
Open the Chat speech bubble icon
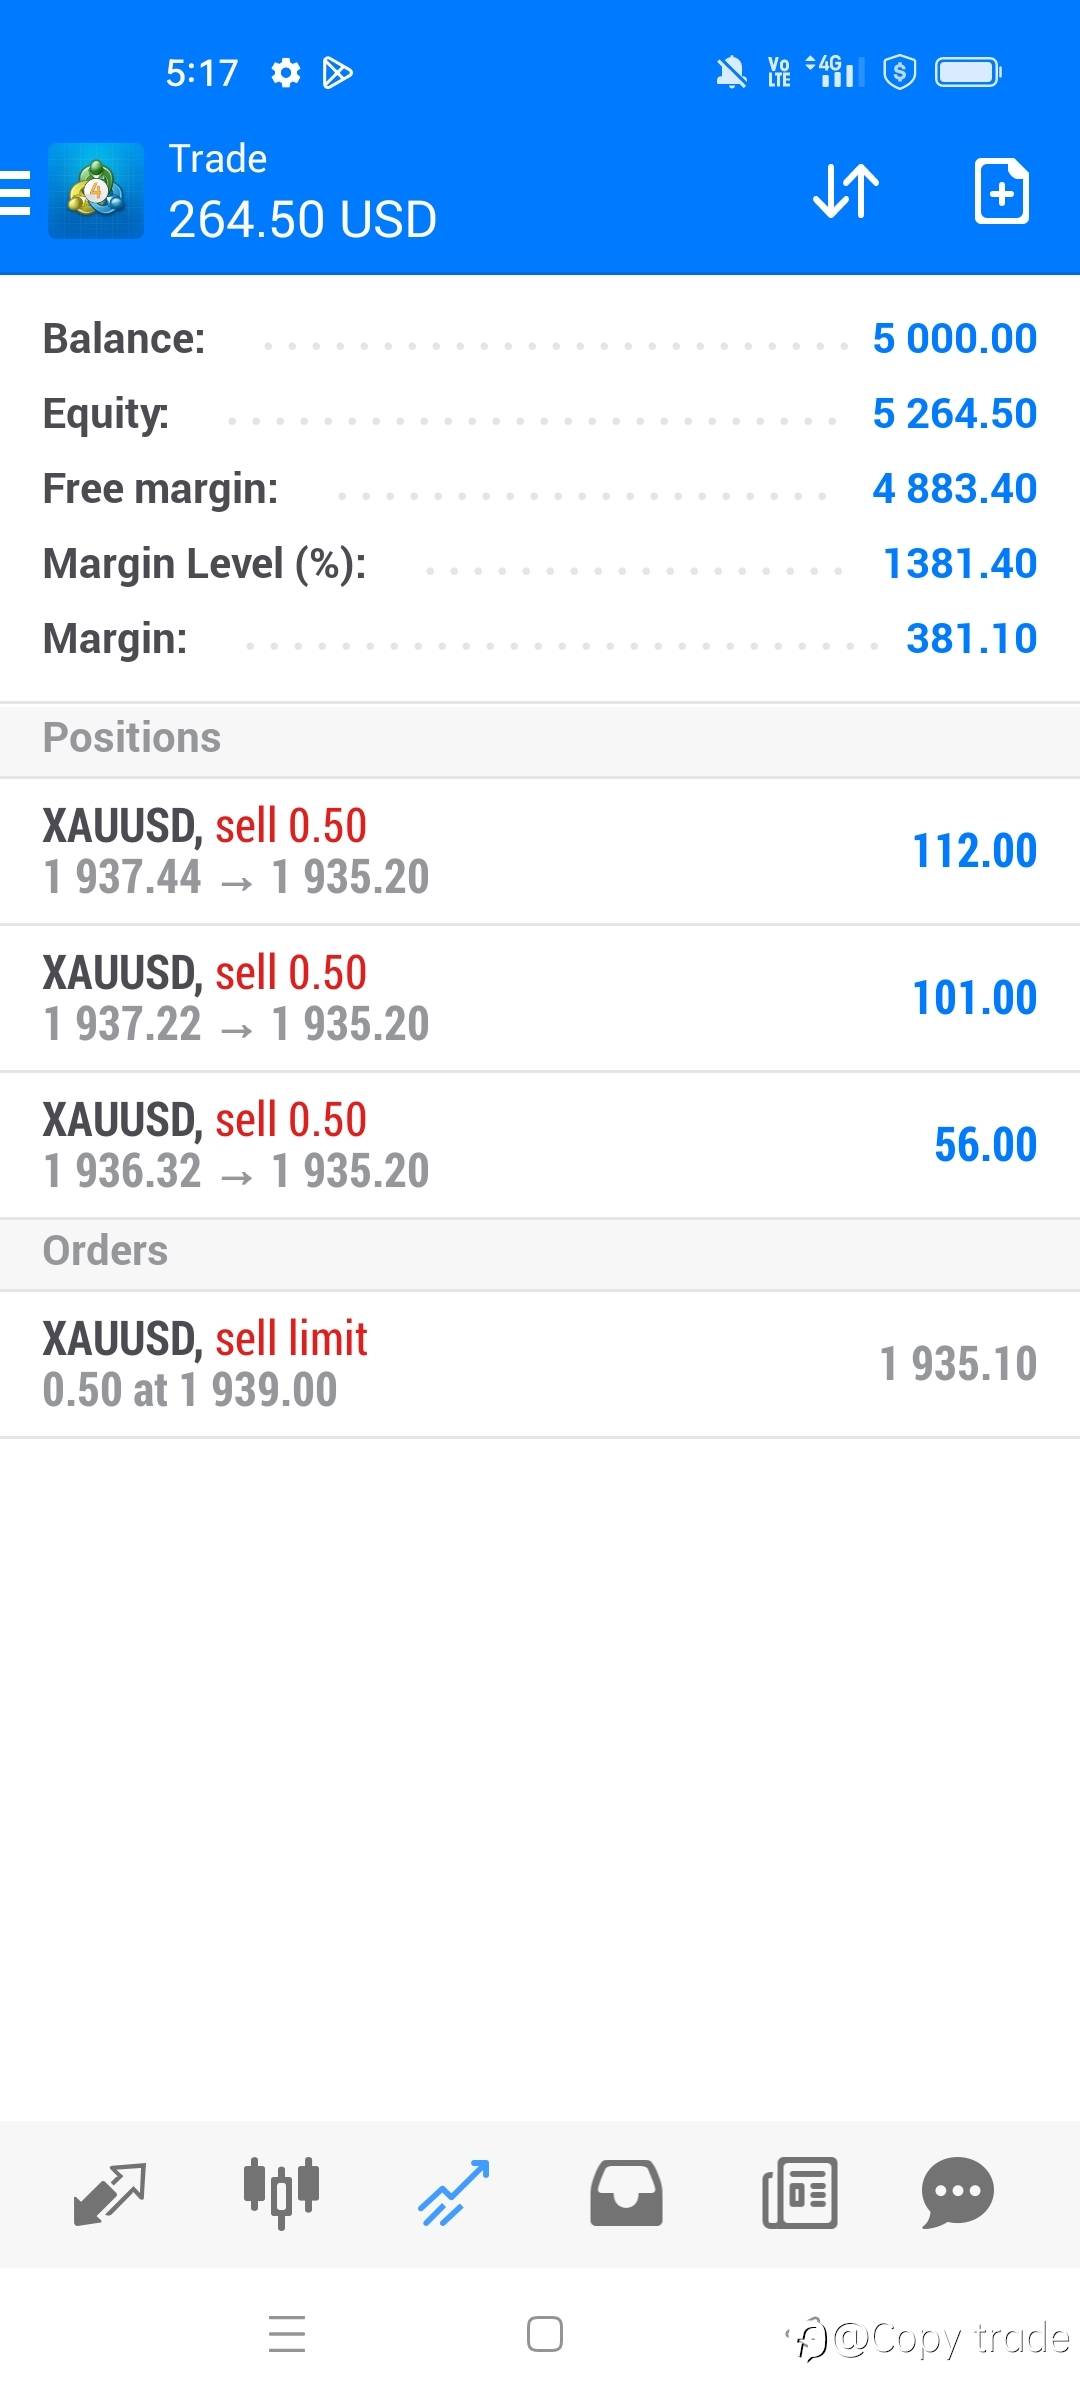[957, 2194]
